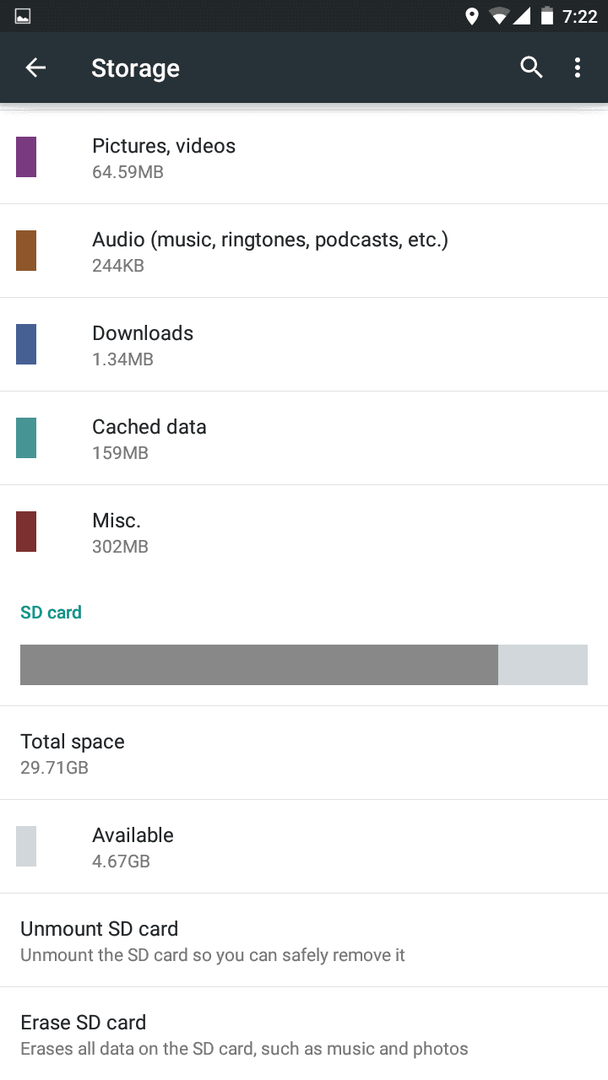
Task: Click the brown Audio color swatch
Action: (26, 251)
